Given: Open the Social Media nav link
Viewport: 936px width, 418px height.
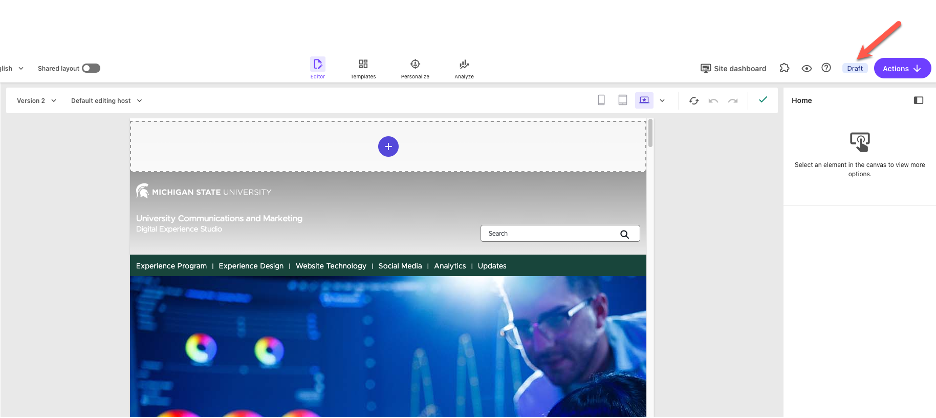Looking at the screenshot, I should [400, 266].
